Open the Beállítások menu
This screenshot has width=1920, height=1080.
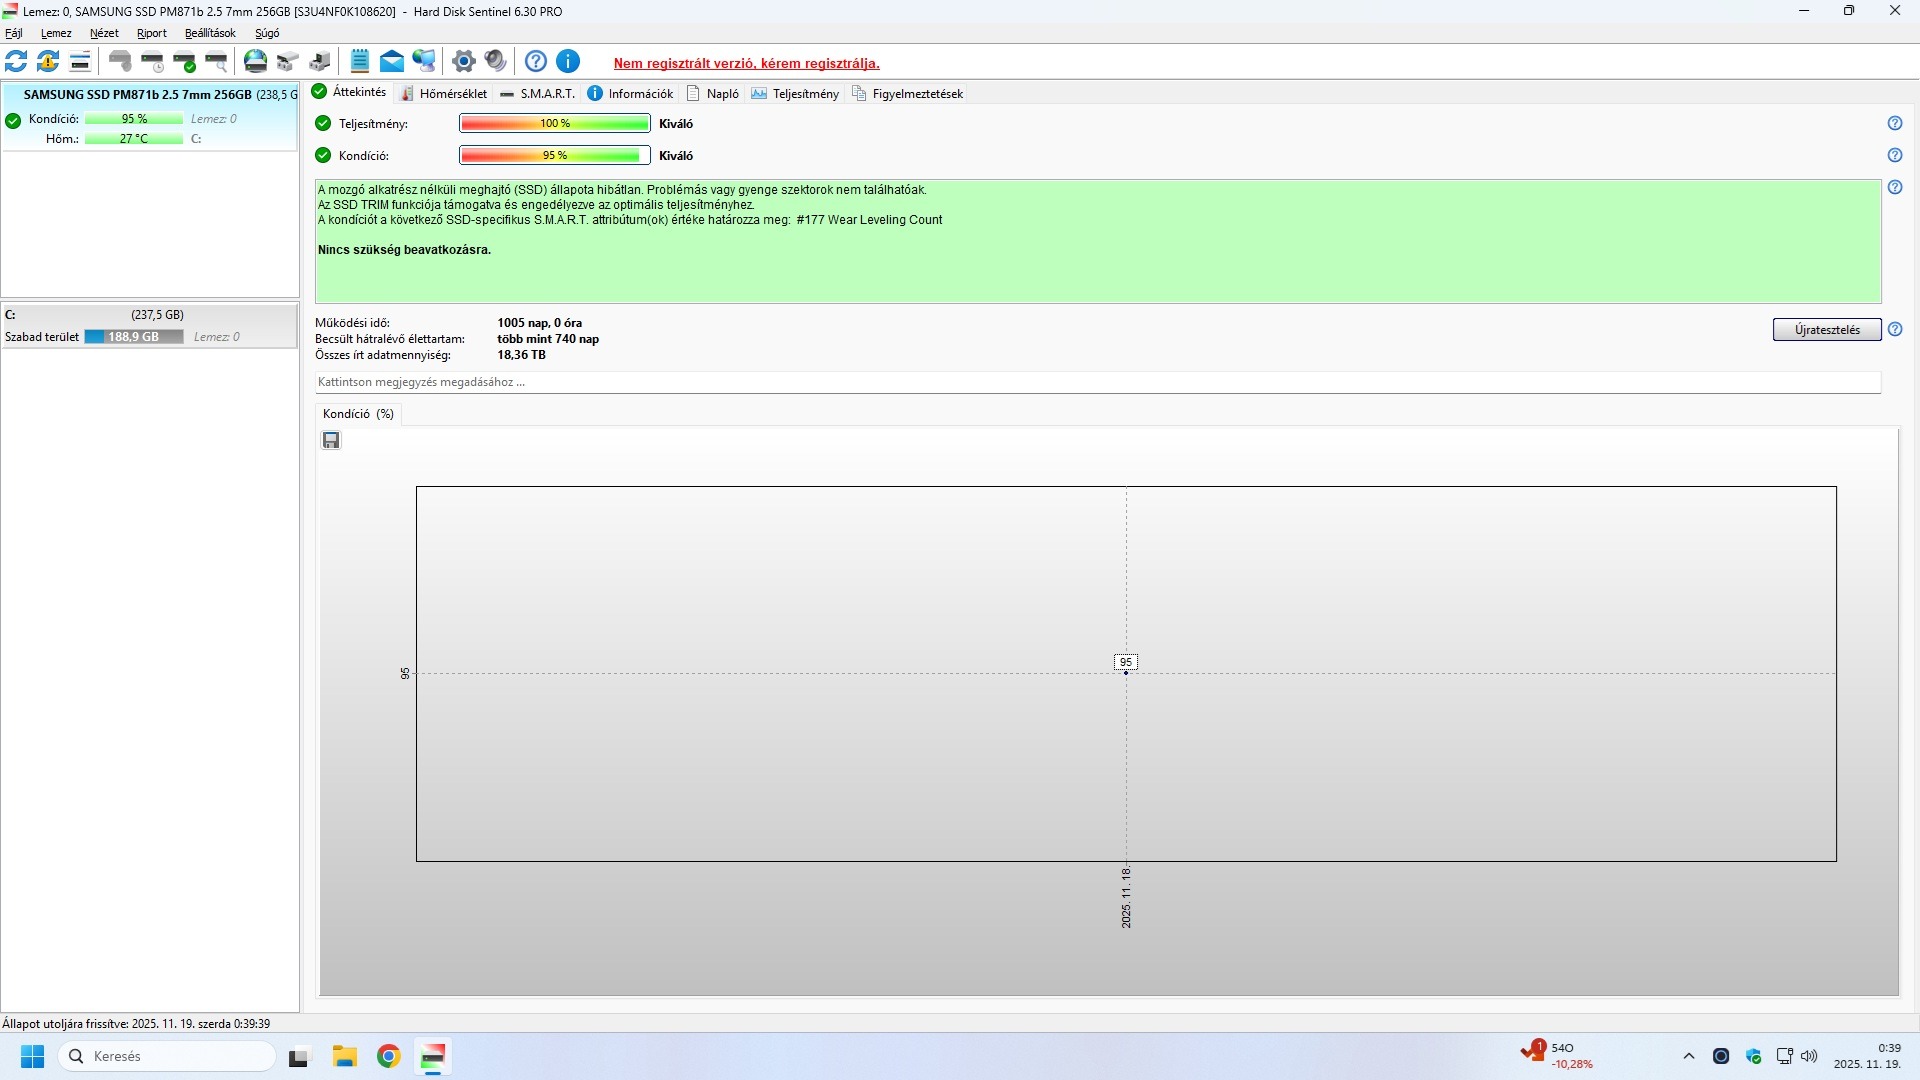pos(210,33)
